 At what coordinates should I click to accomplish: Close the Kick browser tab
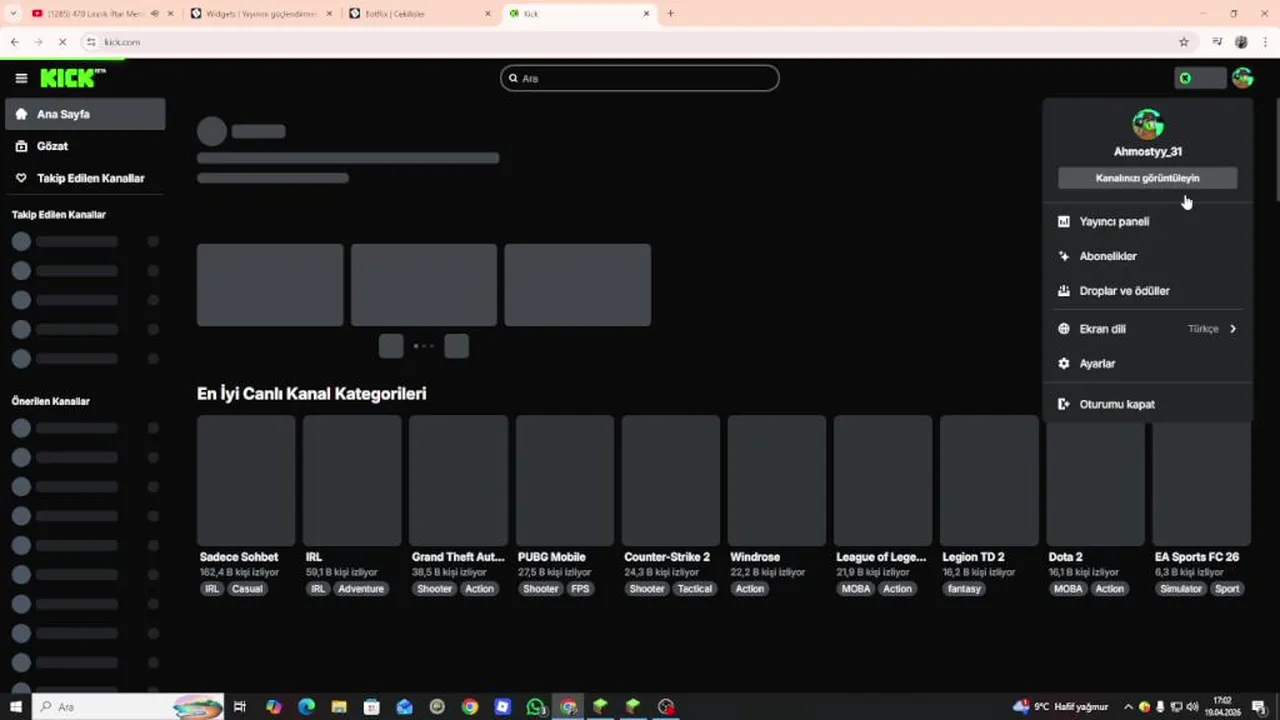[x=646, y=14]
